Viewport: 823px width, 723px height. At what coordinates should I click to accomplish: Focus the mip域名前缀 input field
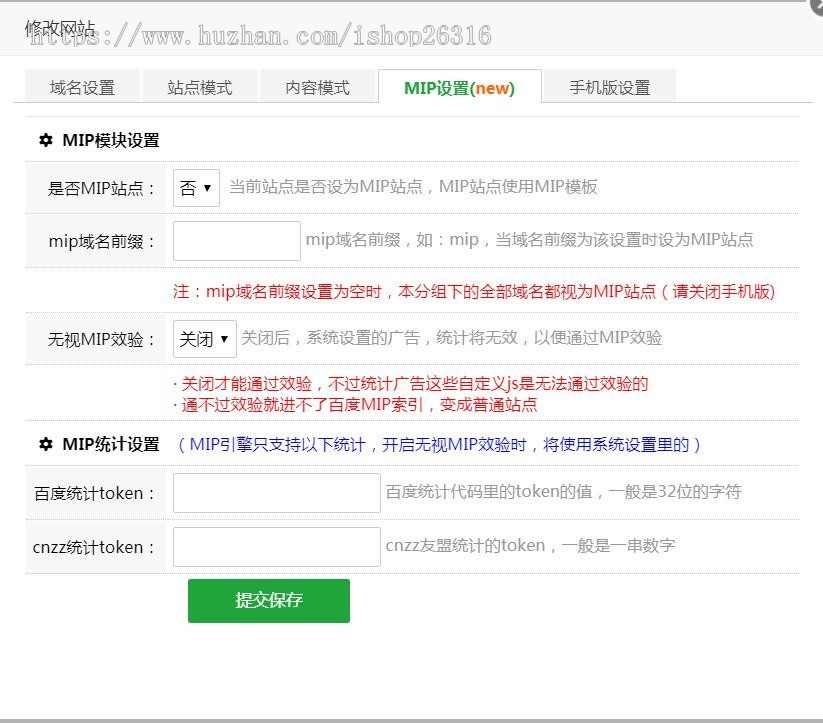pos(237,241)
